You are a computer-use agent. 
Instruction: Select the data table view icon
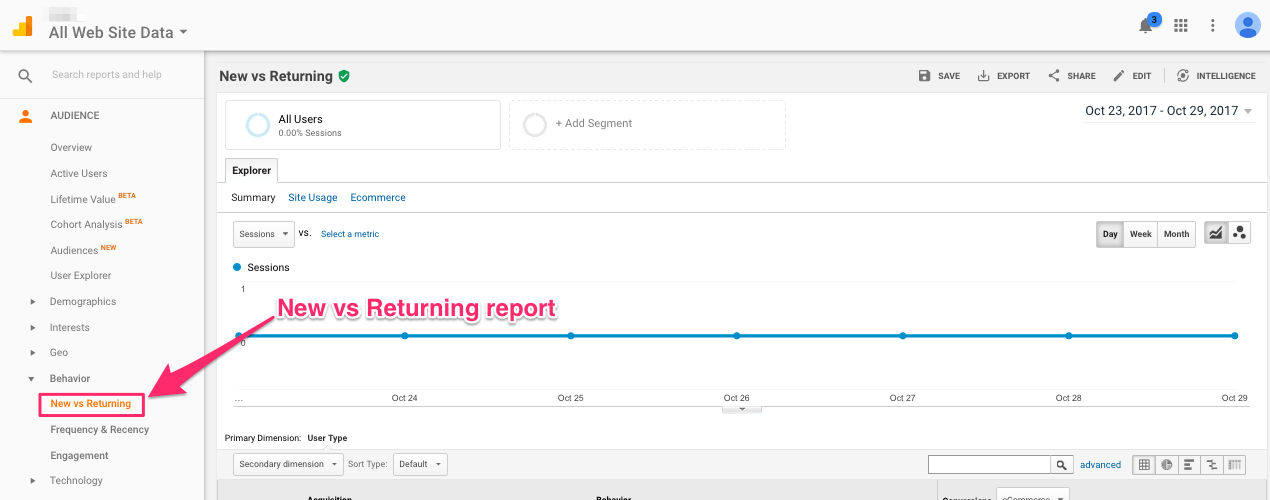point(1144,464)
